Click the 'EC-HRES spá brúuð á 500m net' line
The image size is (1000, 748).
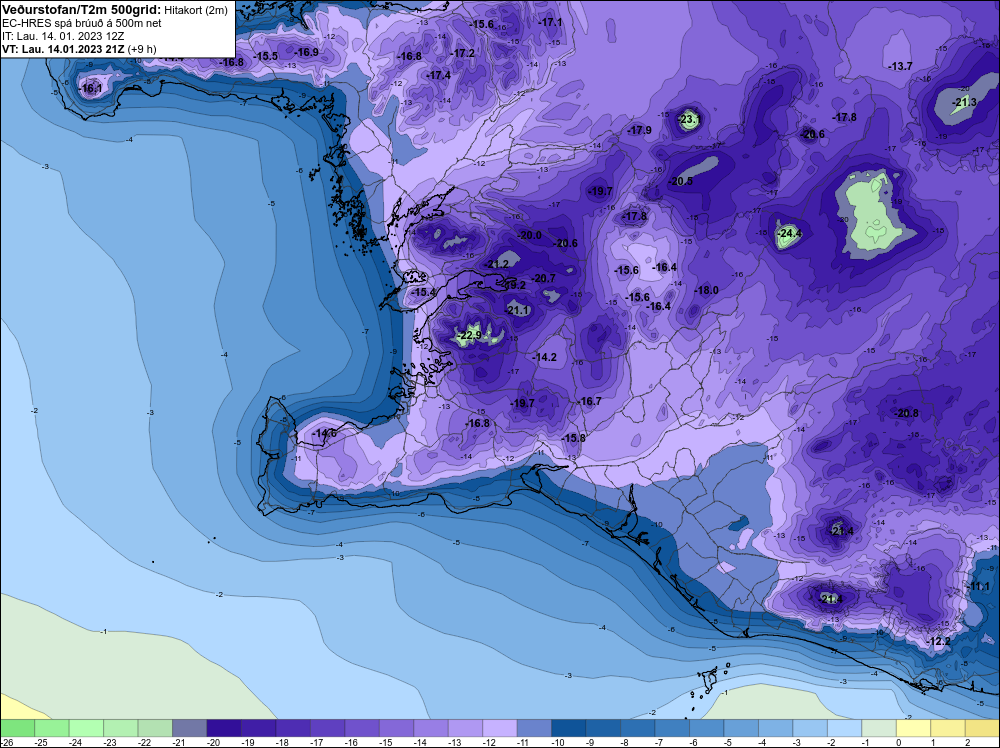82,24
